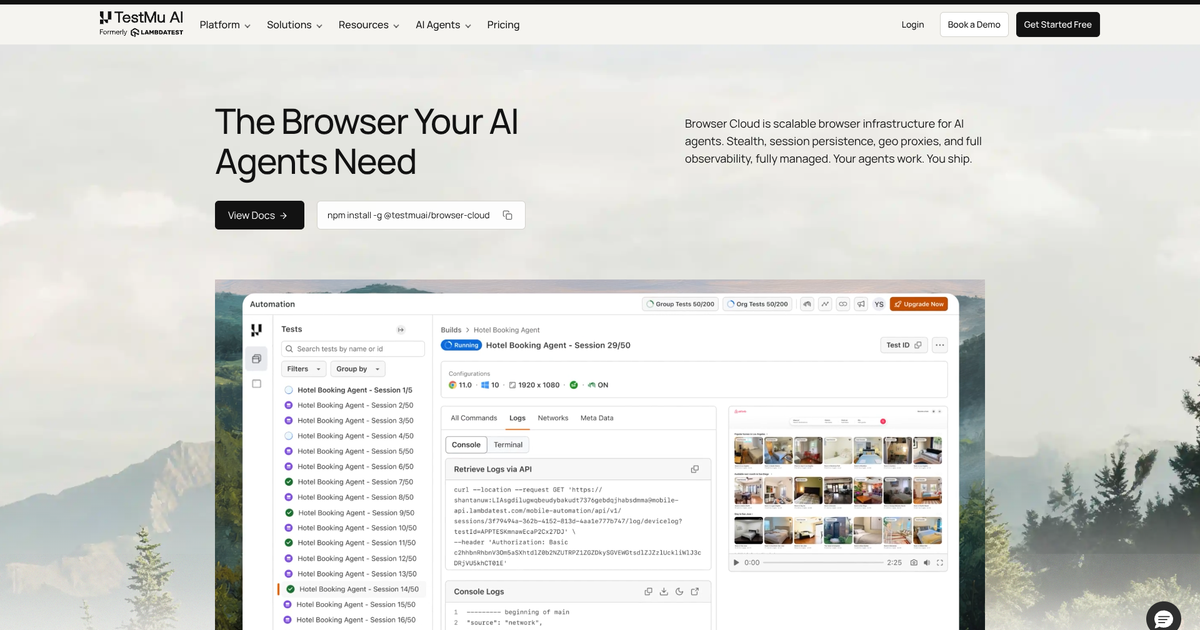Select the square icon in dashboard sidebar

click(257, 383)
